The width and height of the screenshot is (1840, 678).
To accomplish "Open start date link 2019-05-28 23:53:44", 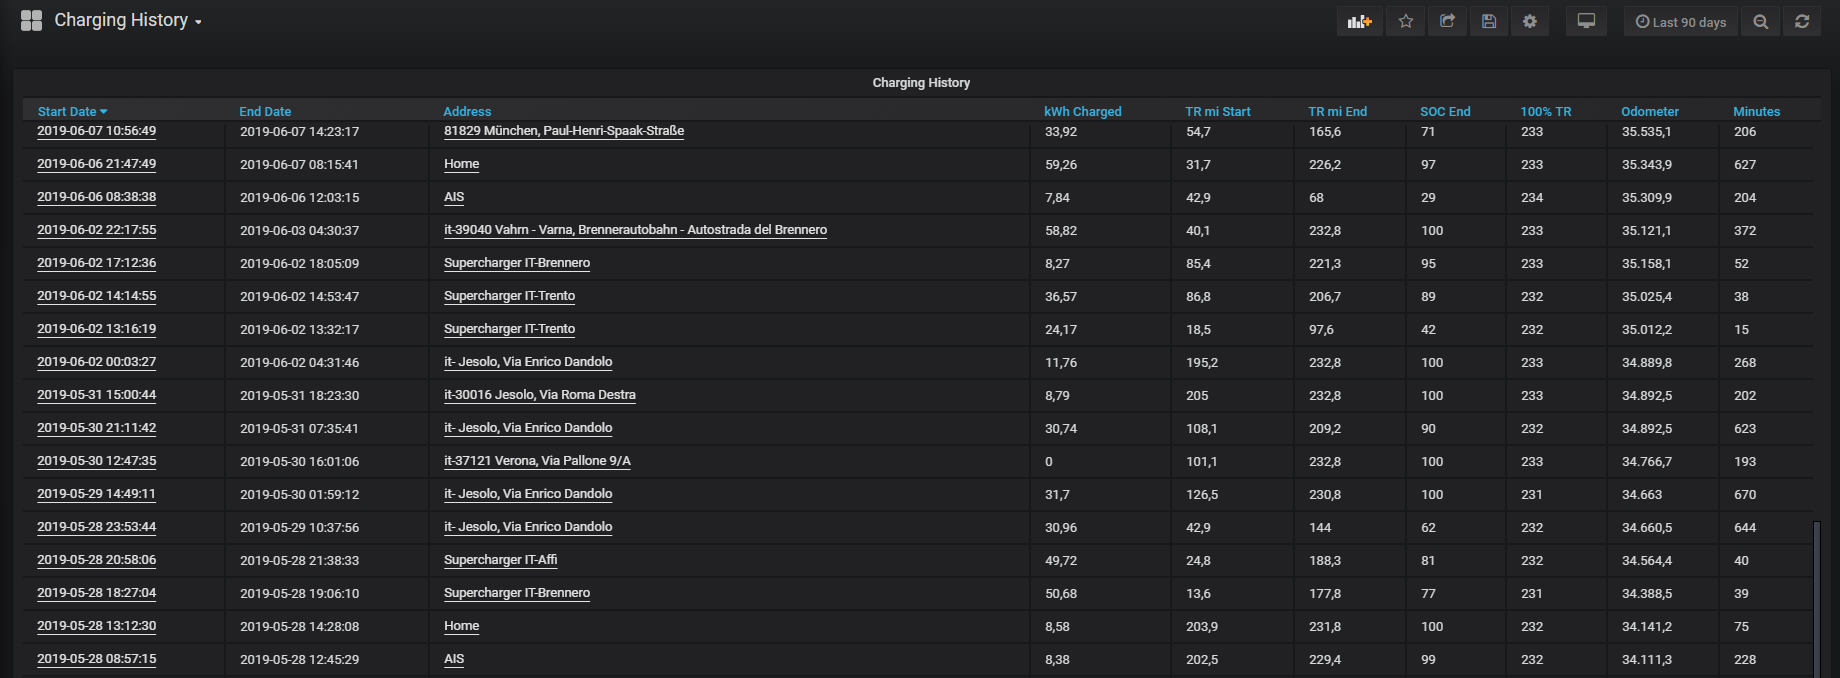I will (97, 527).
